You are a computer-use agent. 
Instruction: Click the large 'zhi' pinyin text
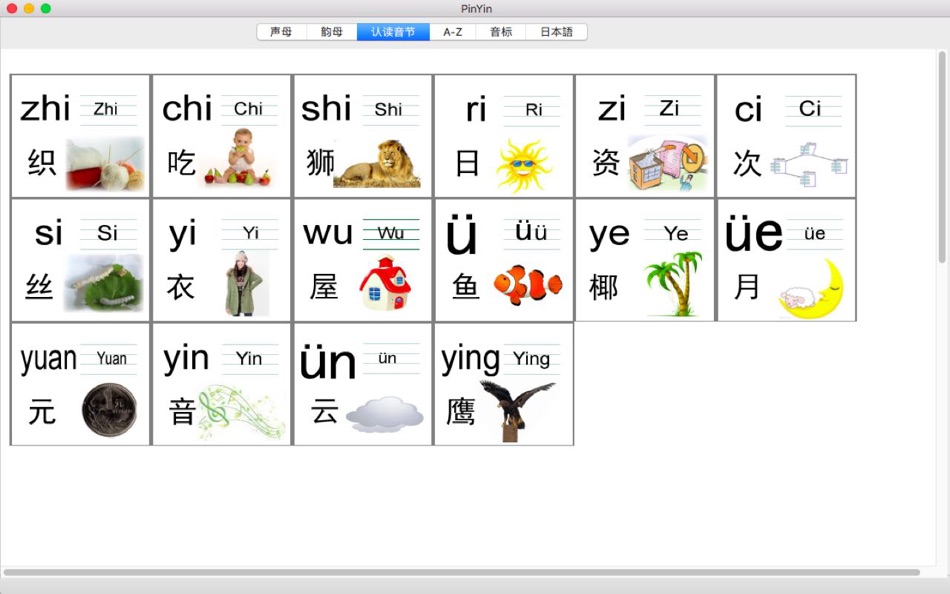45,108
